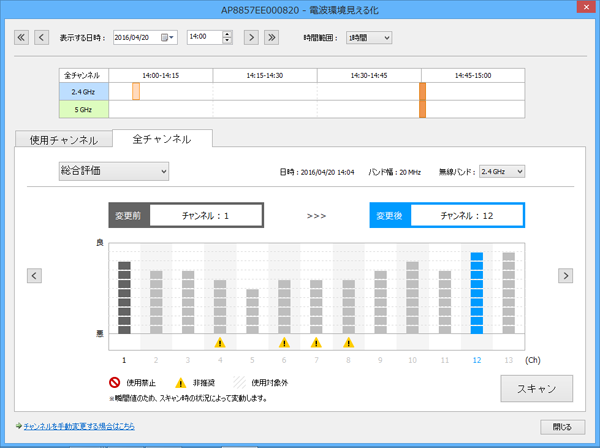The image size is (600, 448).
Task: Open the 時間範囲 dropdown showing 1時間
Action: point(369,37)
